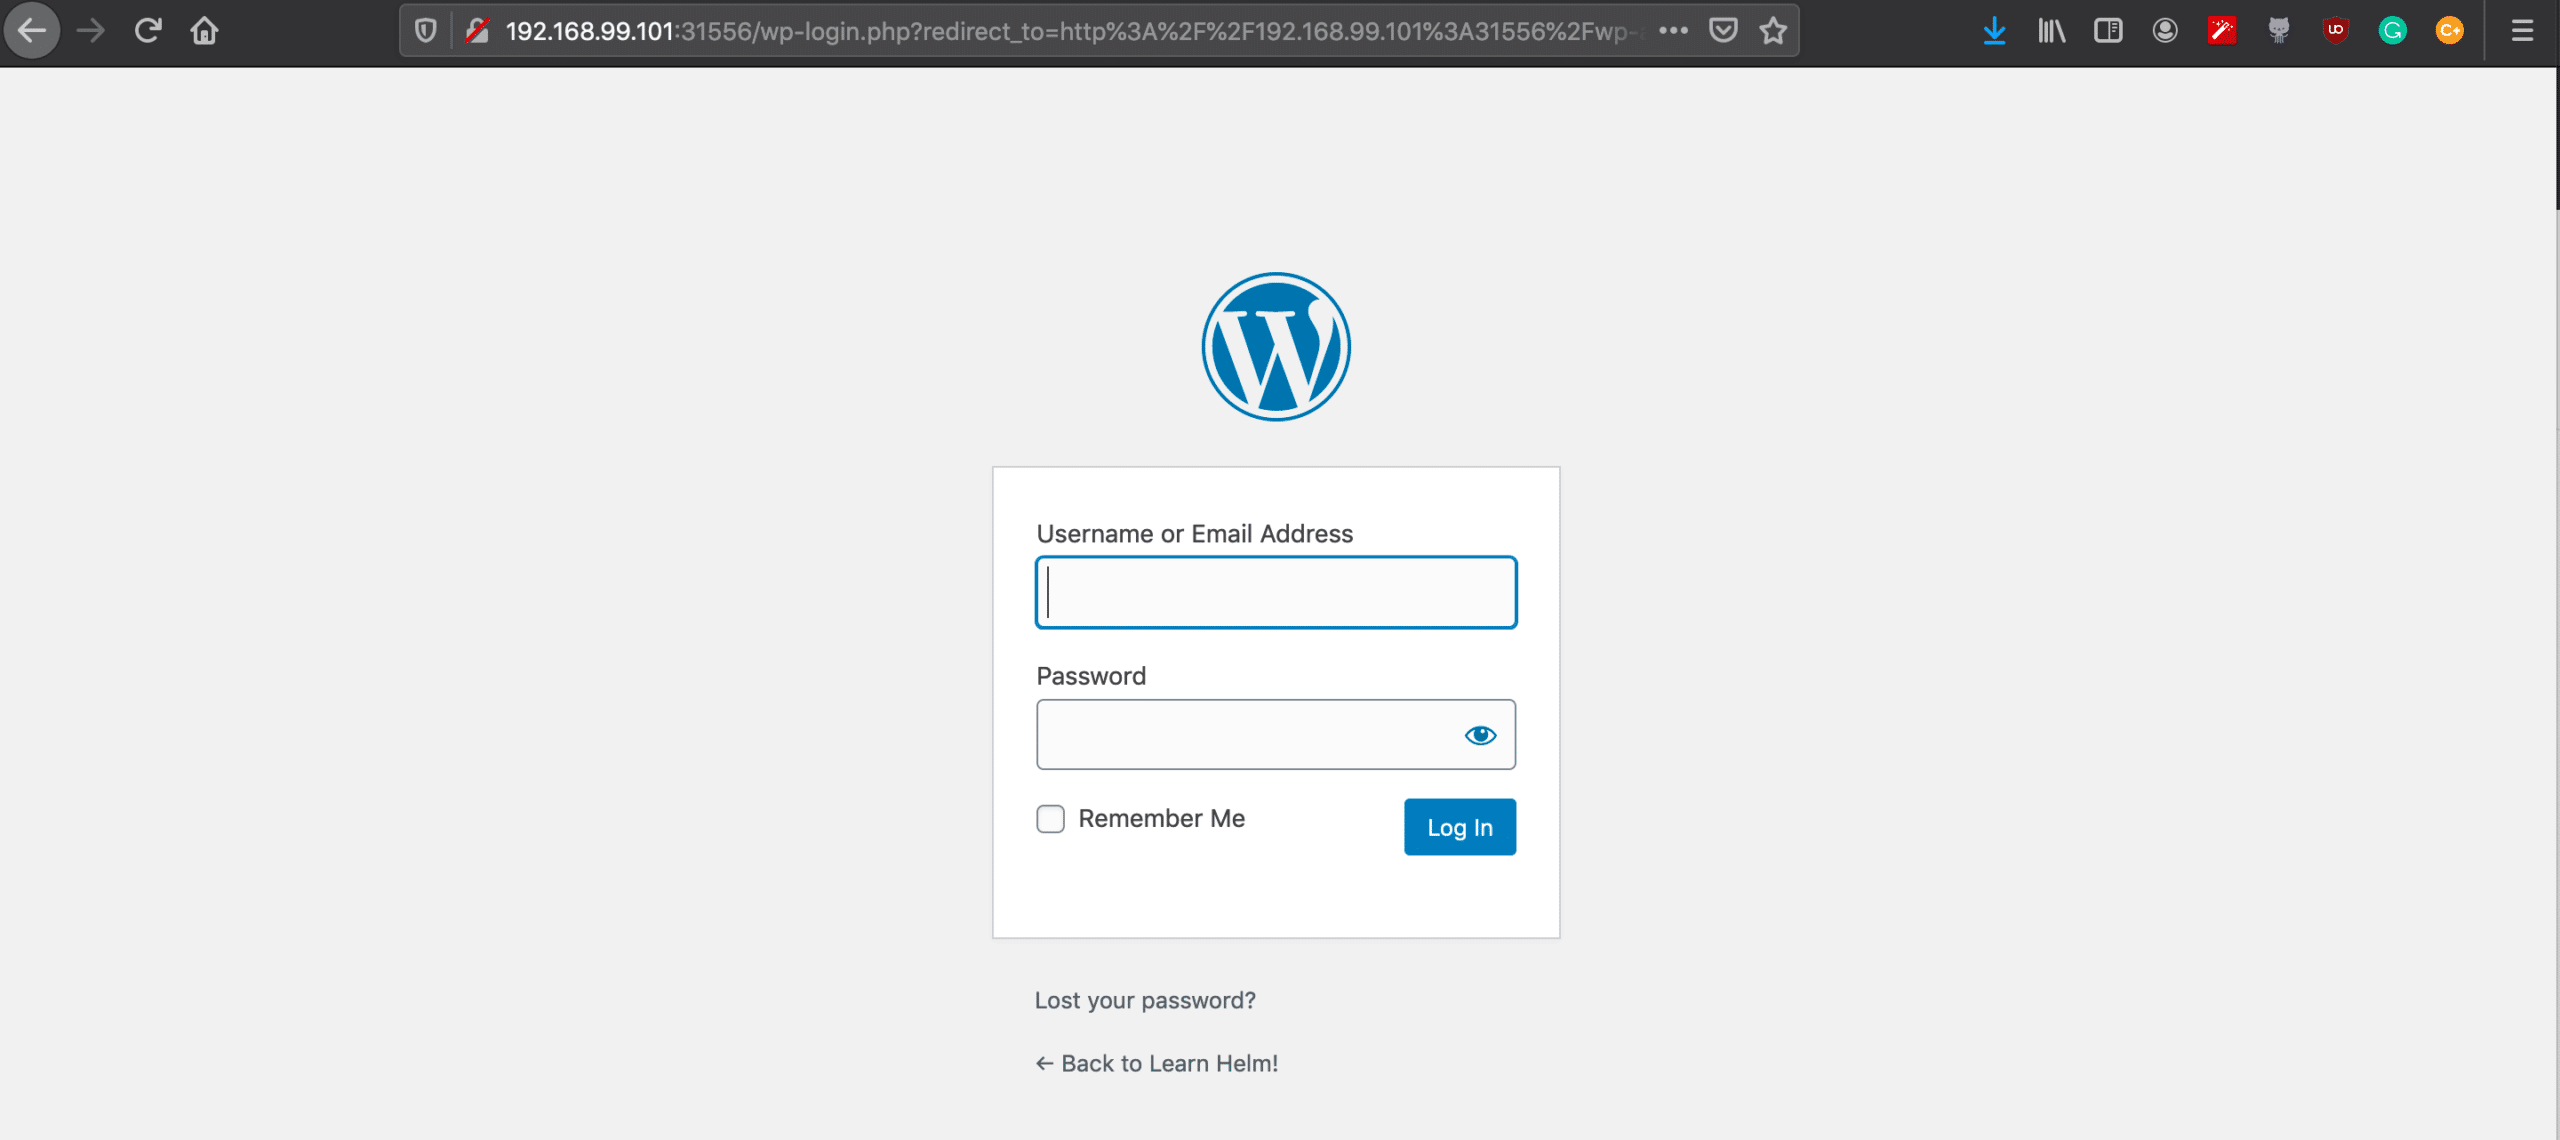Open uBlock Origin extension icon

[x=2335, y=31]
